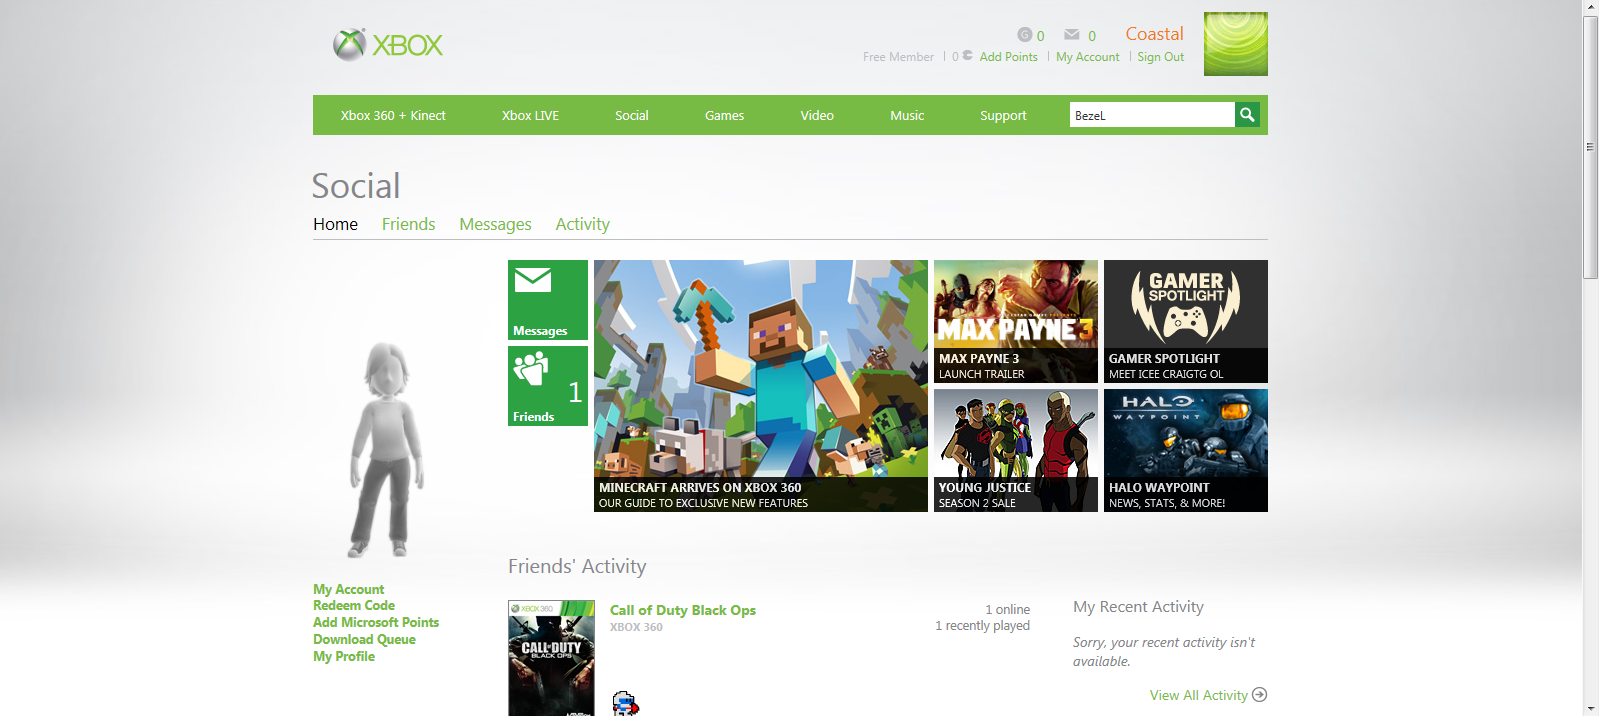1599x716 pixels.
Task: Click the My Account link in header
Action: click(x=1087, y=57)
